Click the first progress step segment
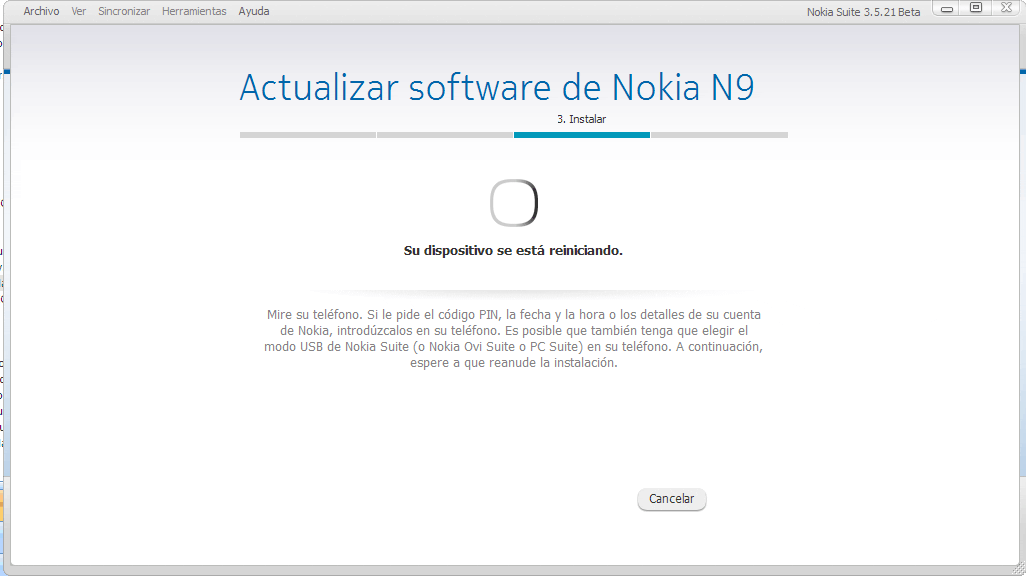The width and height of the screenshot is (1026, 576). [307, 134]
